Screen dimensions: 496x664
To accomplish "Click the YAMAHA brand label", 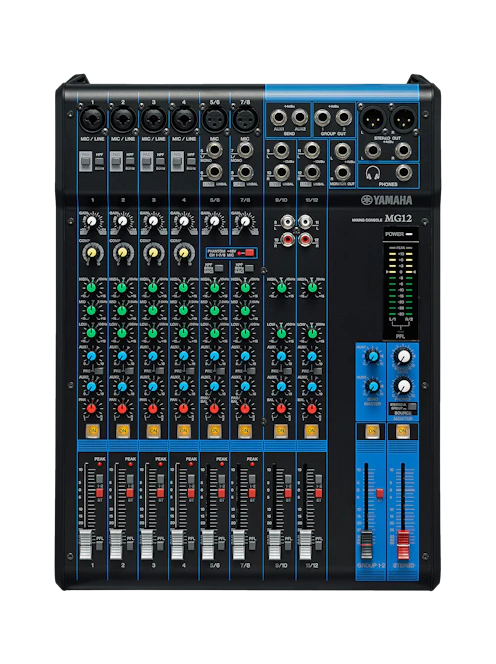I will click(387, 200).
